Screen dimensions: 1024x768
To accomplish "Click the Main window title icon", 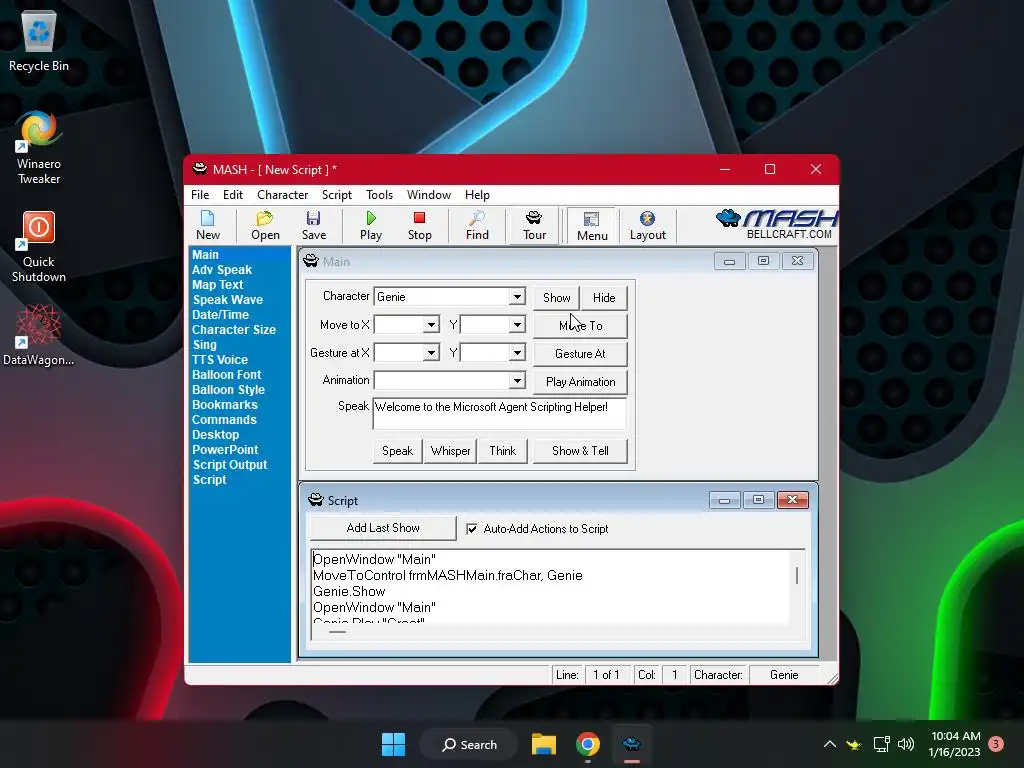I will (311, 261).
